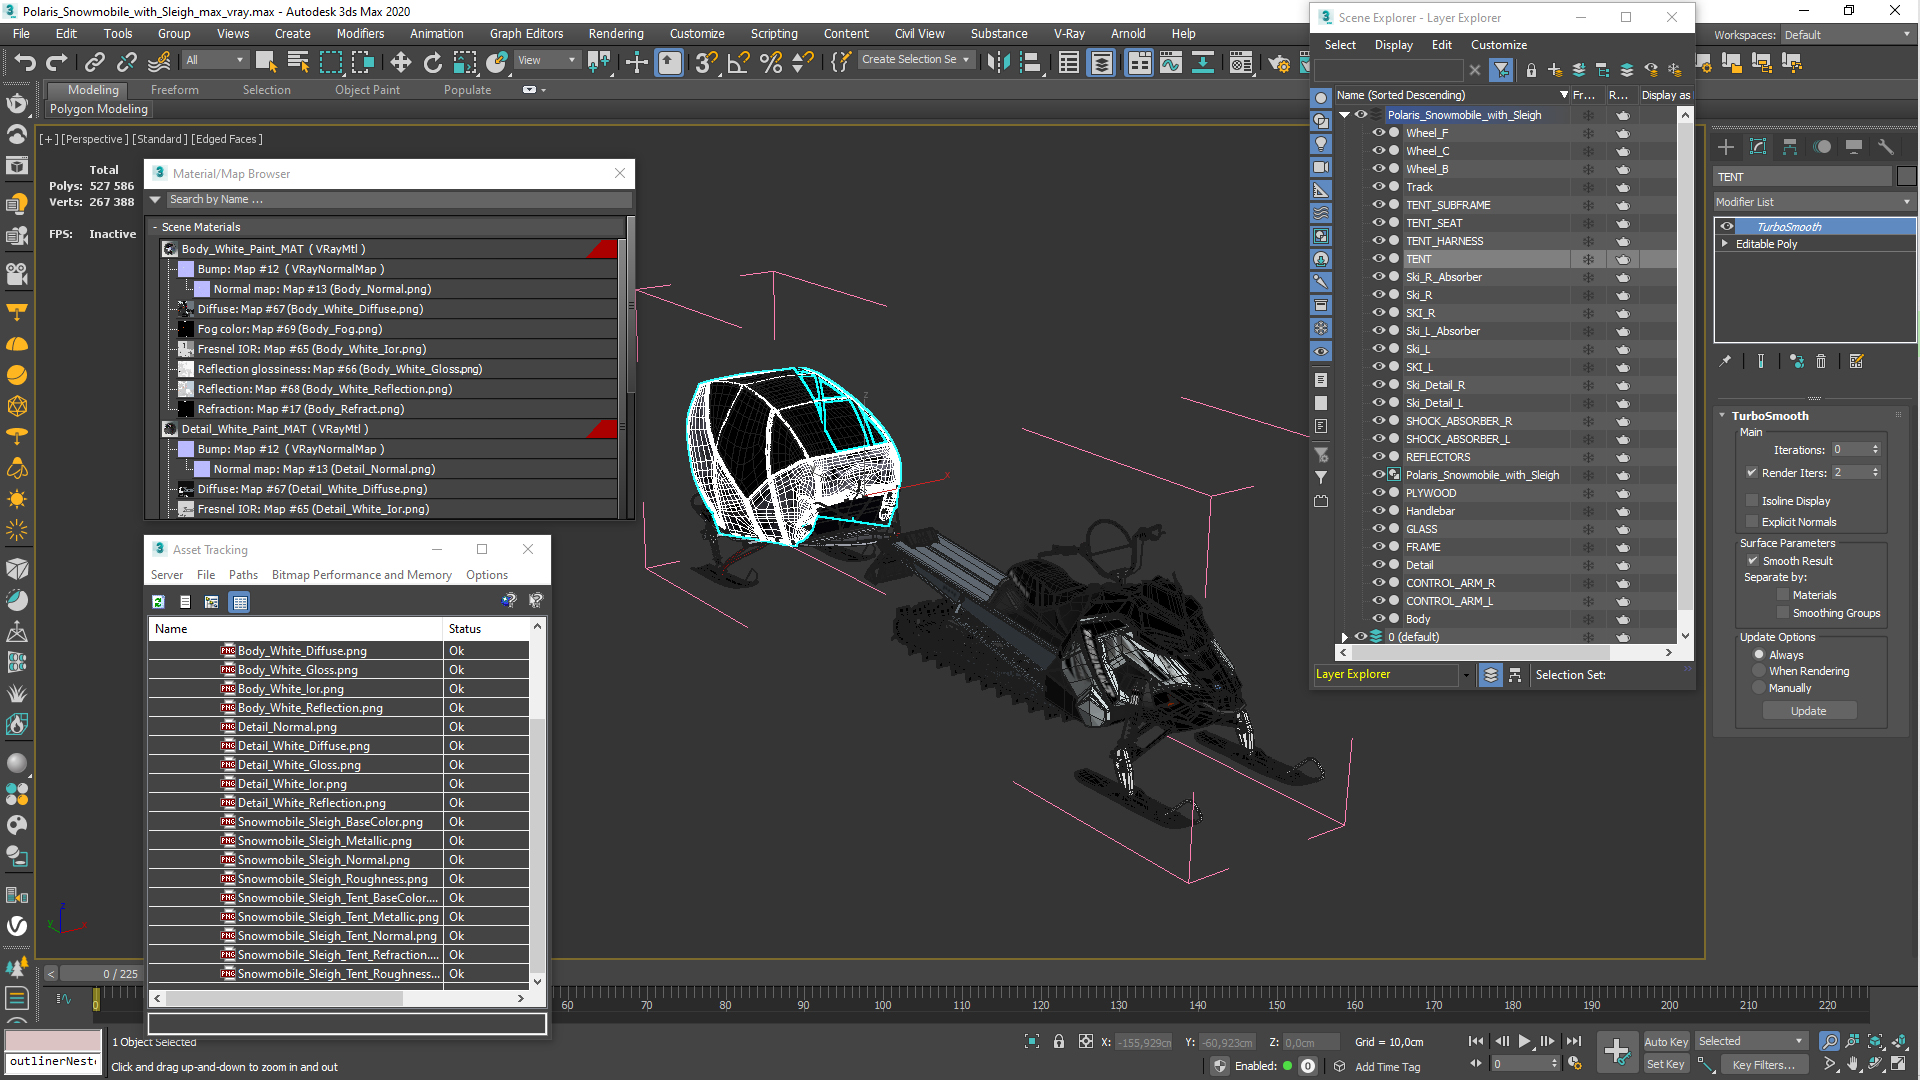Open the Modifier List dropdown

1814,202
